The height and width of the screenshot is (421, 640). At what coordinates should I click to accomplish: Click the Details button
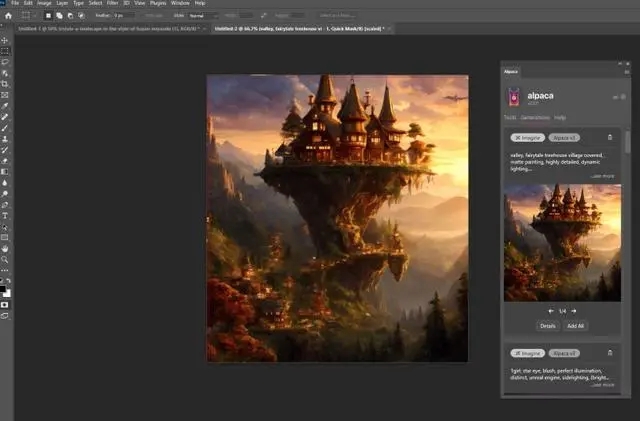[x=548, y=326]
